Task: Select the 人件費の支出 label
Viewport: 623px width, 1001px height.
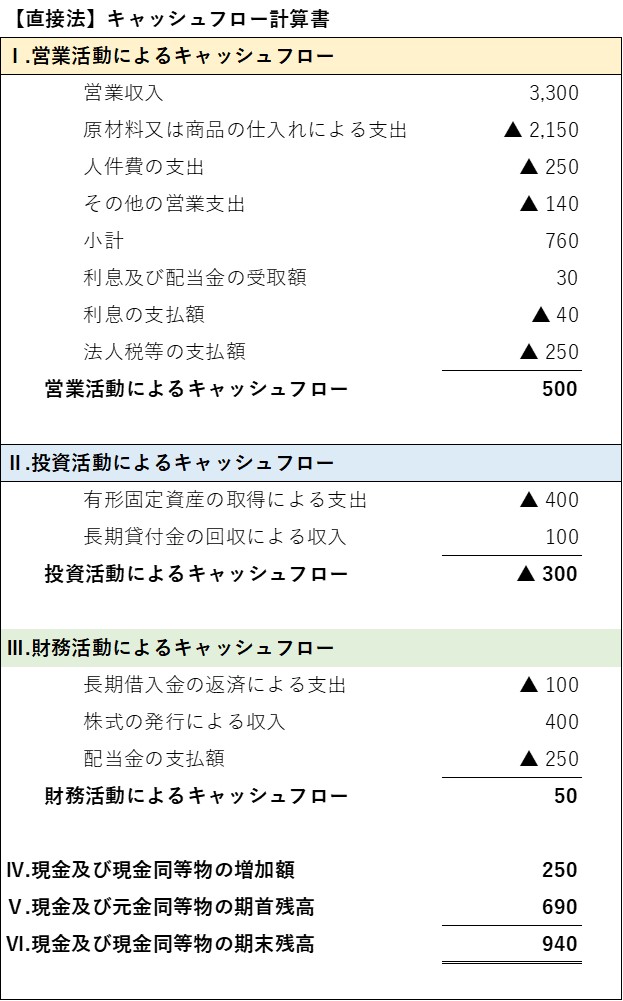Action: click(144, 167)
